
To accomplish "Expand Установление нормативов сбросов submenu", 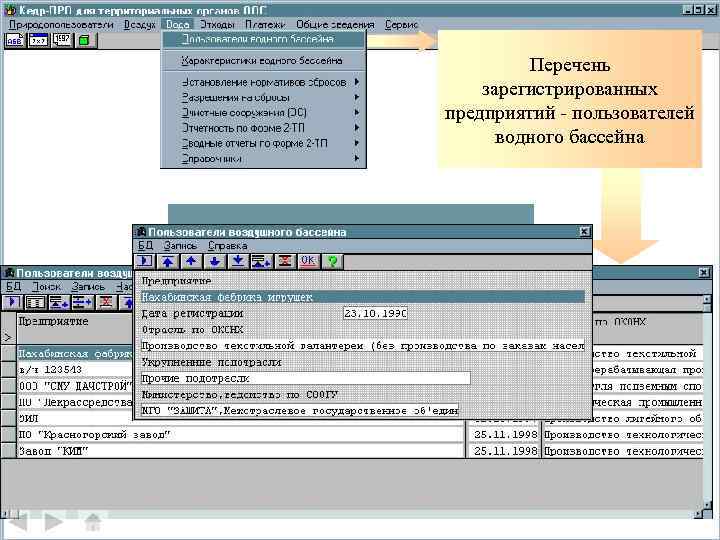I will 263,82.
